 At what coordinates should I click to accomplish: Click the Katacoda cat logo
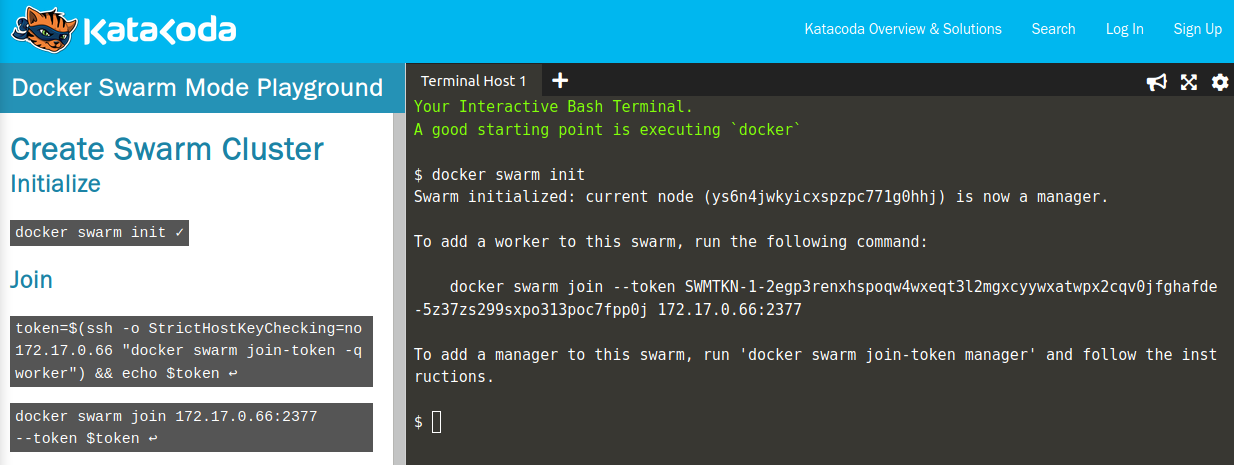[x=44, y=31]
